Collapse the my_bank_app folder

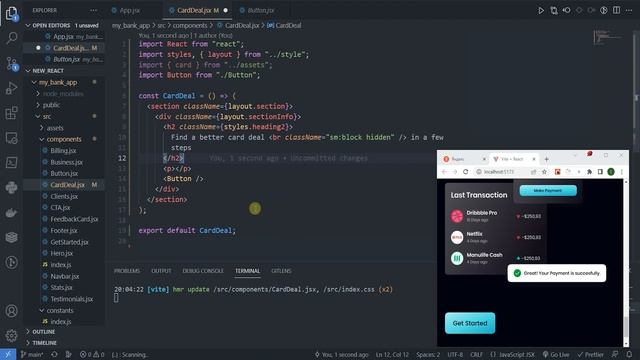point(58,82)
